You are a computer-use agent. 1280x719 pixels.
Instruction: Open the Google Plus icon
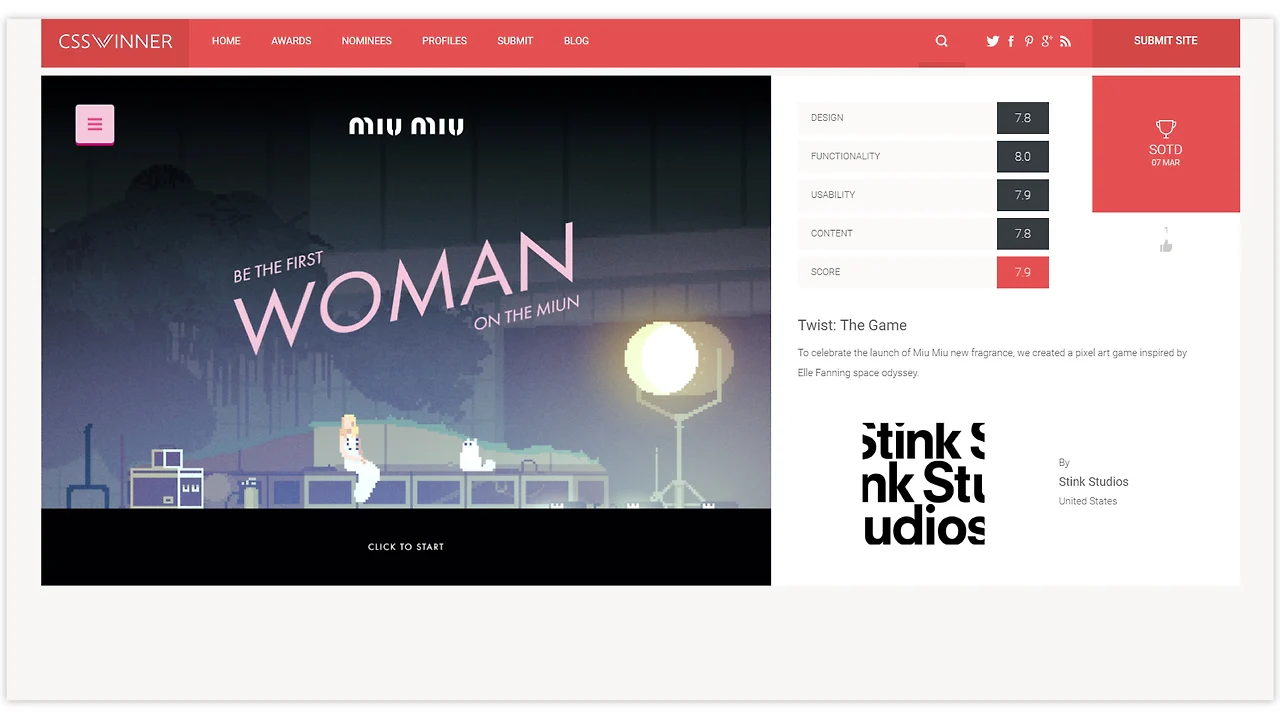(x=1047, y=41)
